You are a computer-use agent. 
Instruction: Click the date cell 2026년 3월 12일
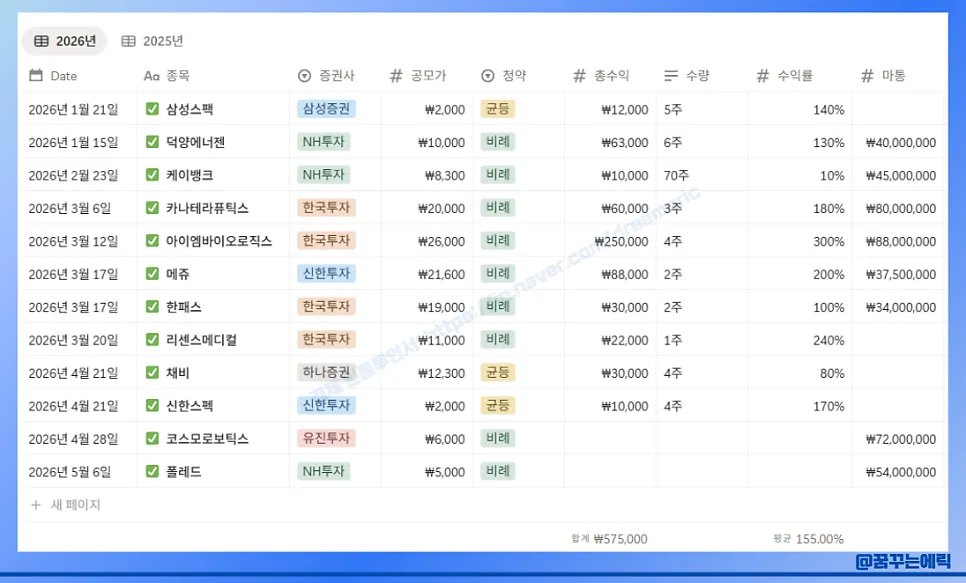73,242
